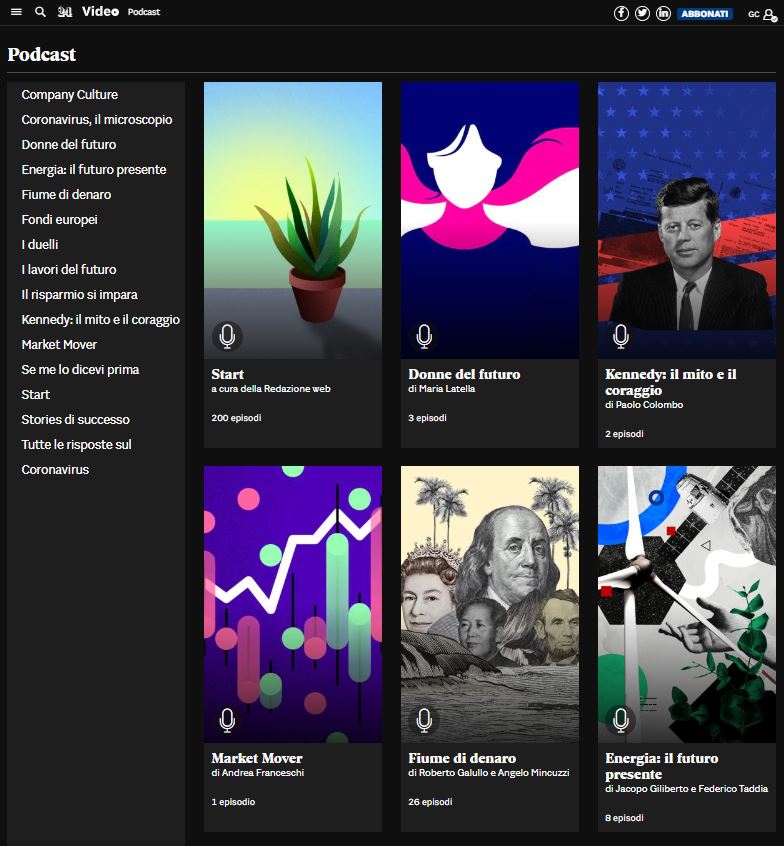This screenshot has height=846, width=784.
Task: Click the Il Sole 24 logo icon
Action: click(65, 12)
